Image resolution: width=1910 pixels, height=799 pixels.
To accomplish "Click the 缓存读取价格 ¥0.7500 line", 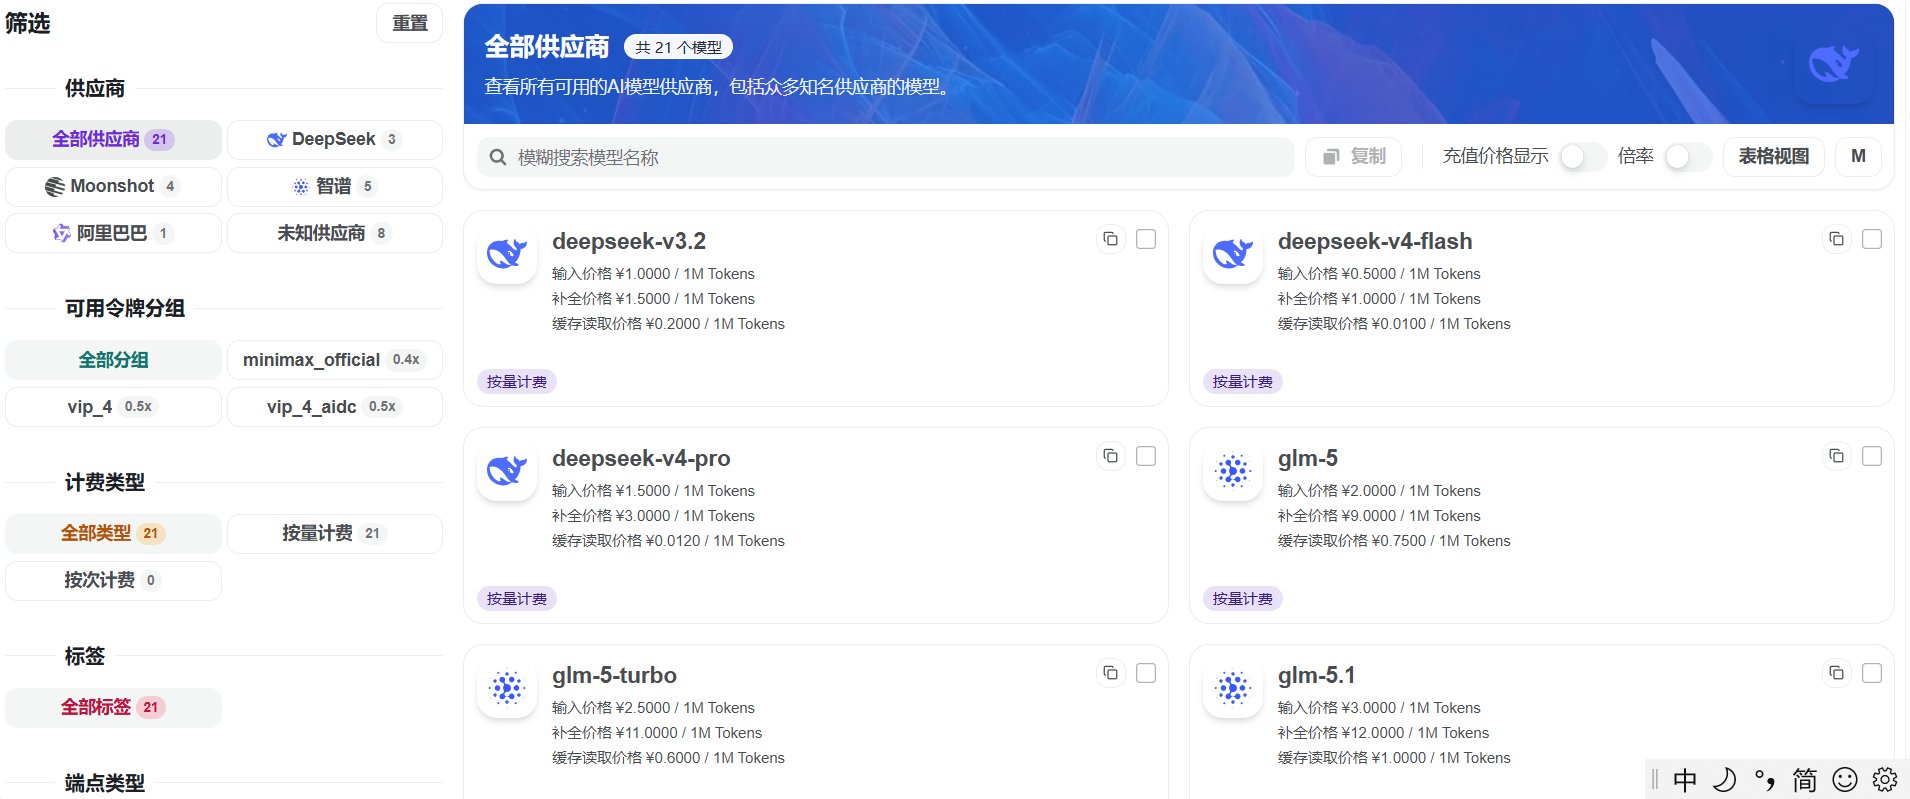I will click(x=1394, y=541).
